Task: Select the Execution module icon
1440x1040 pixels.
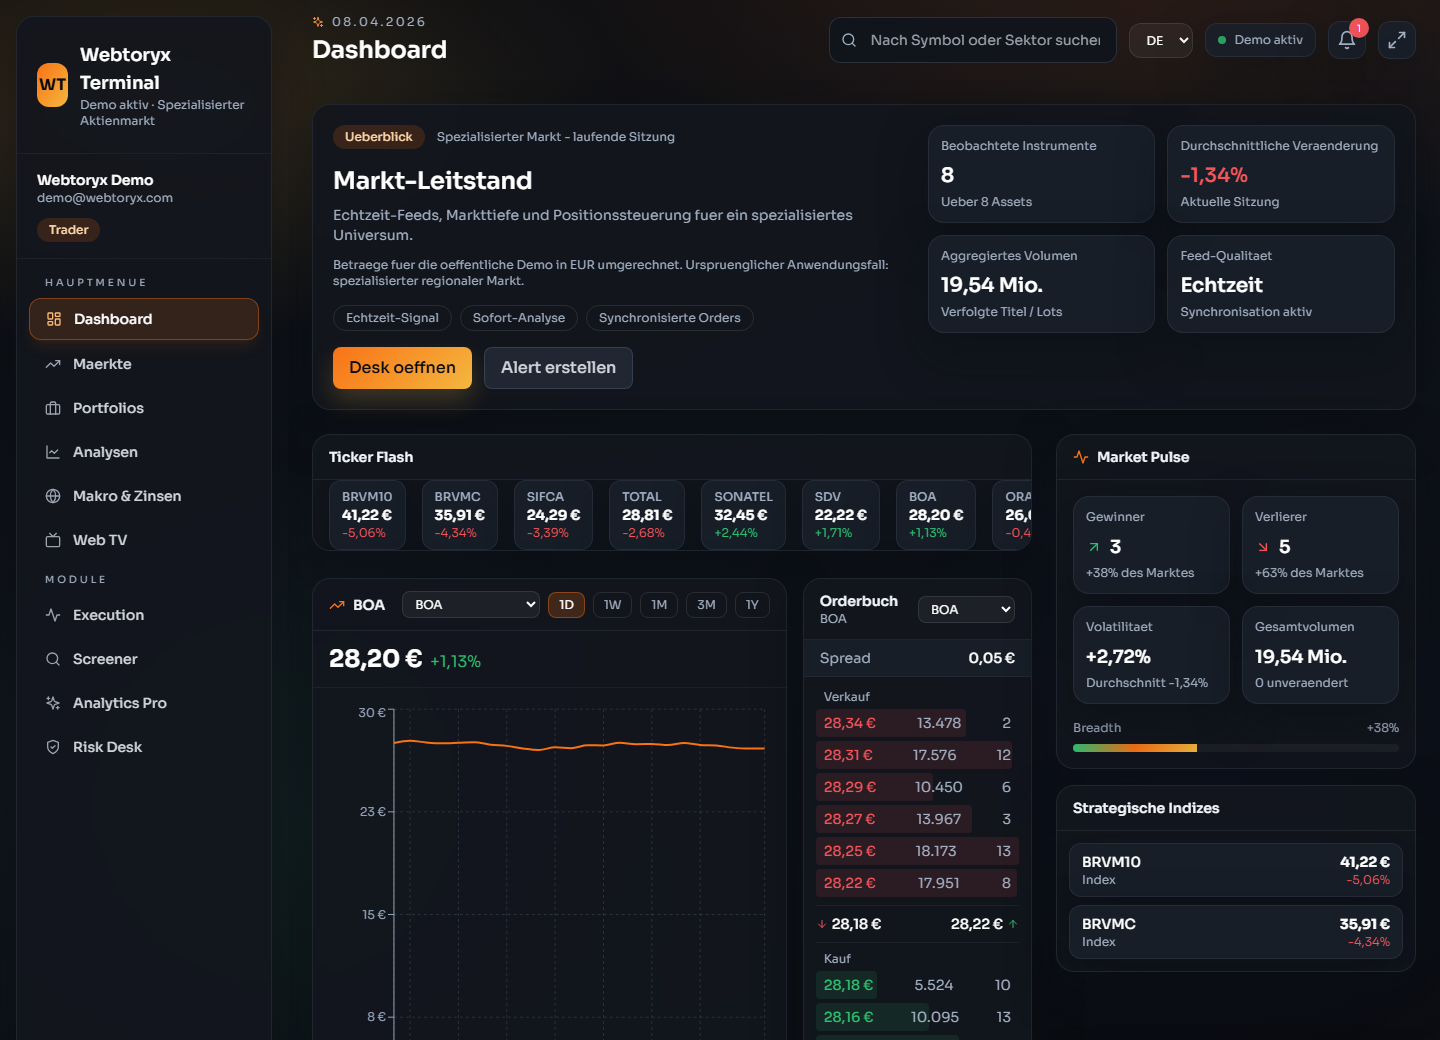Action: tap(53, 615)
